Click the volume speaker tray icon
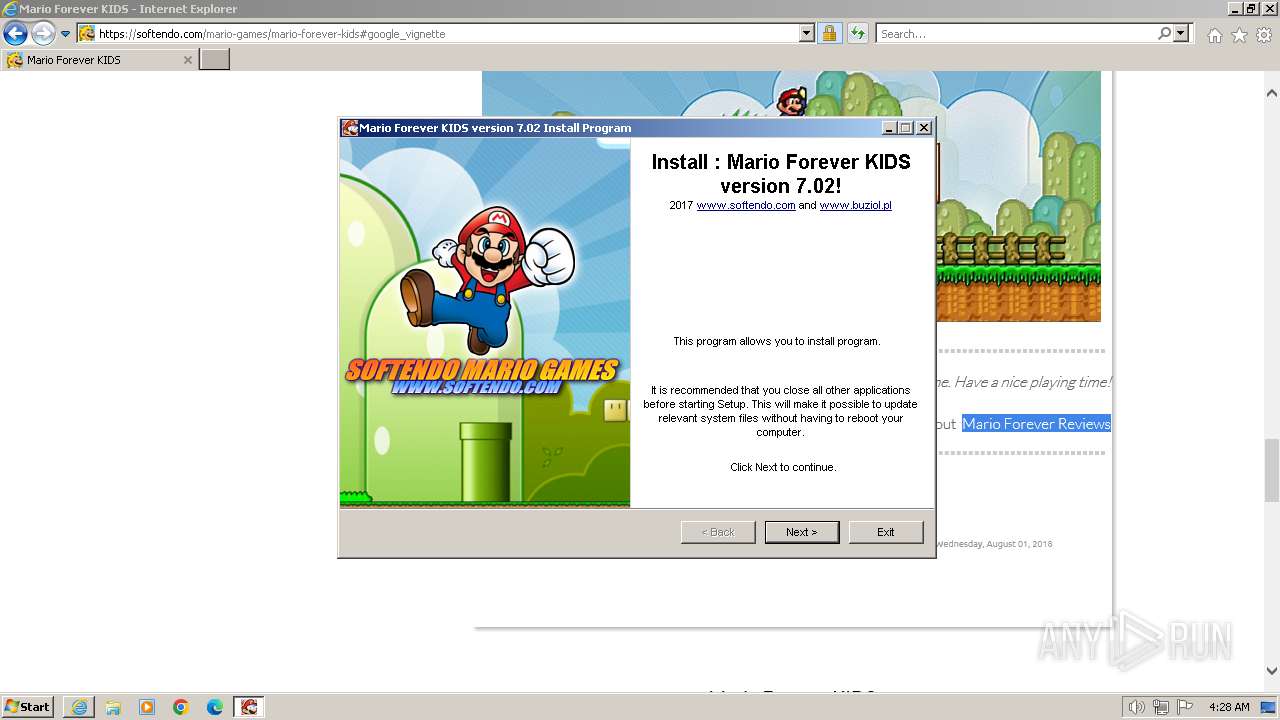1280x720 pixels. (1136, 707)
